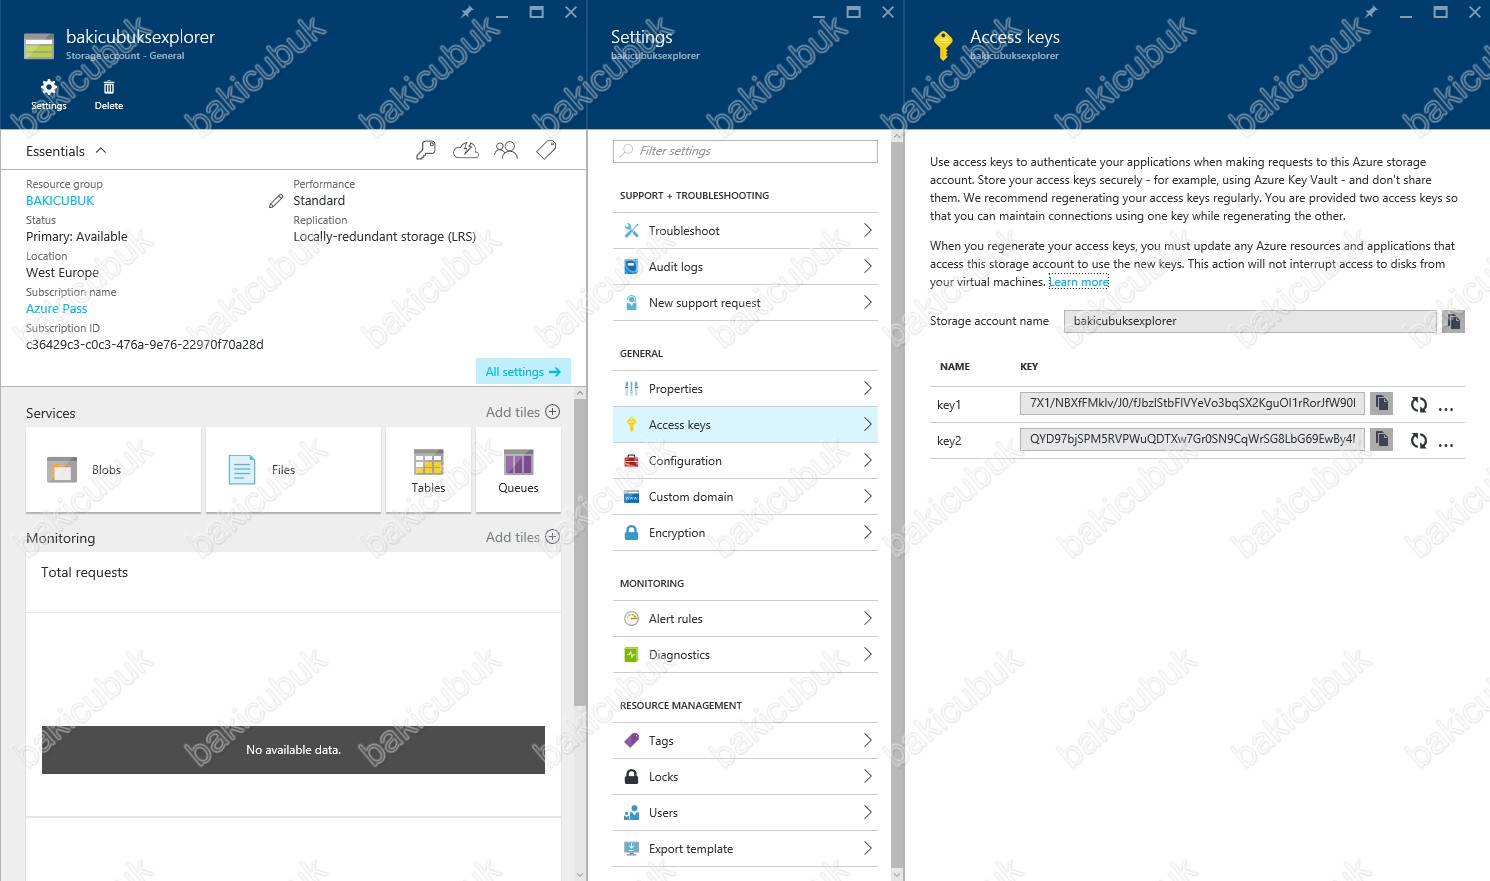Pin the Access keys blade
The width and height of the screenshot is (1490, 881).
(x=1371, y=12)
